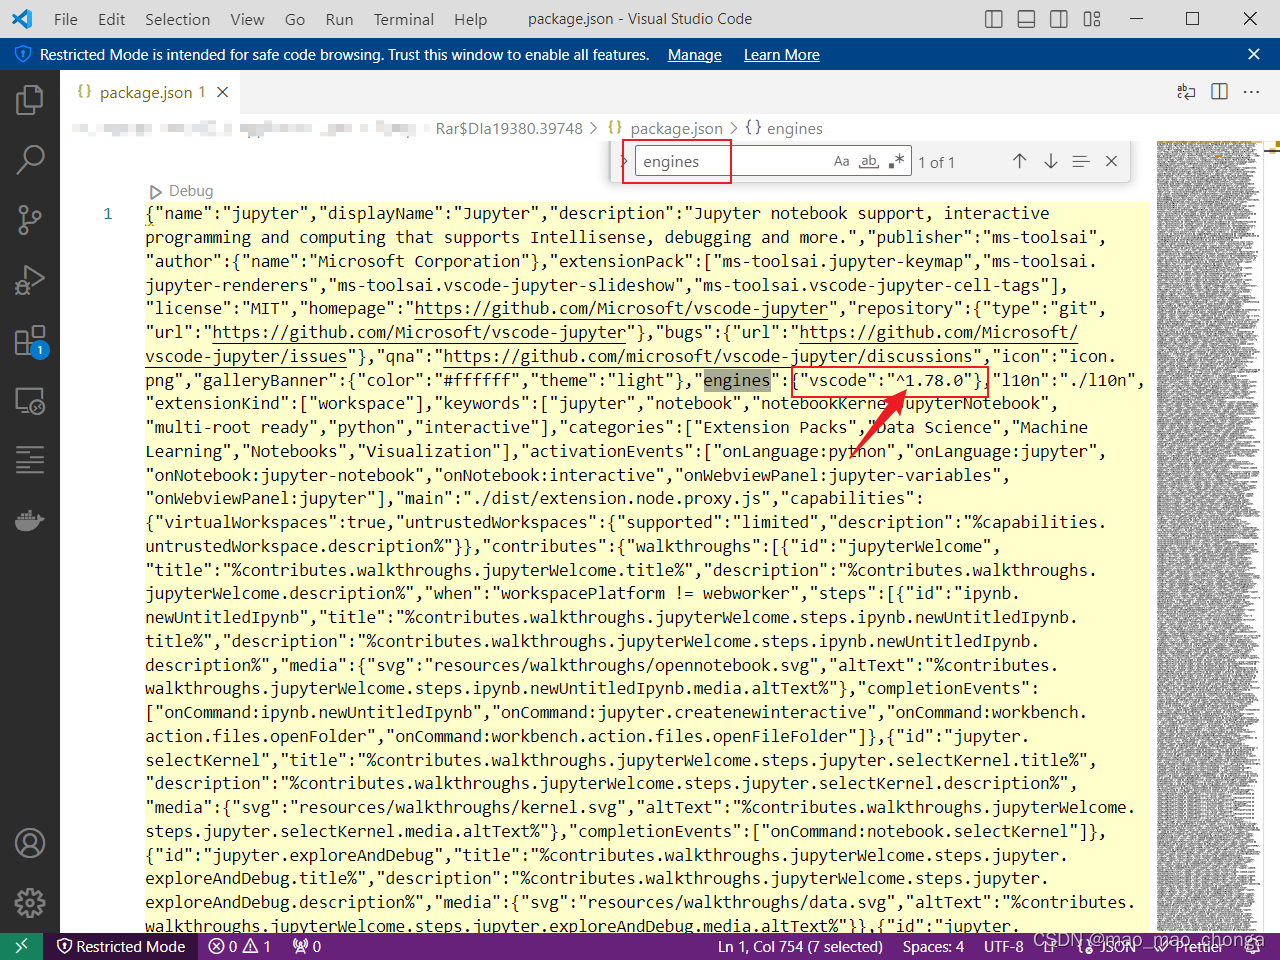Open the errors and warnings status item
The width and height of the screenshot is (1280, 960).
pos(240,946)
